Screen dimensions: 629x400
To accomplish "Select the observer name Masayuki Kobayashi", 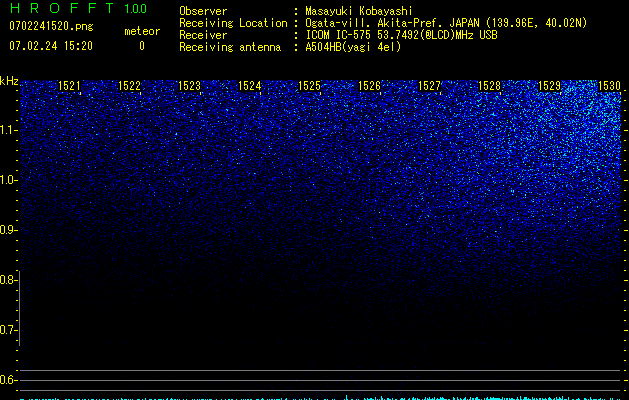I will click(359, 11).
